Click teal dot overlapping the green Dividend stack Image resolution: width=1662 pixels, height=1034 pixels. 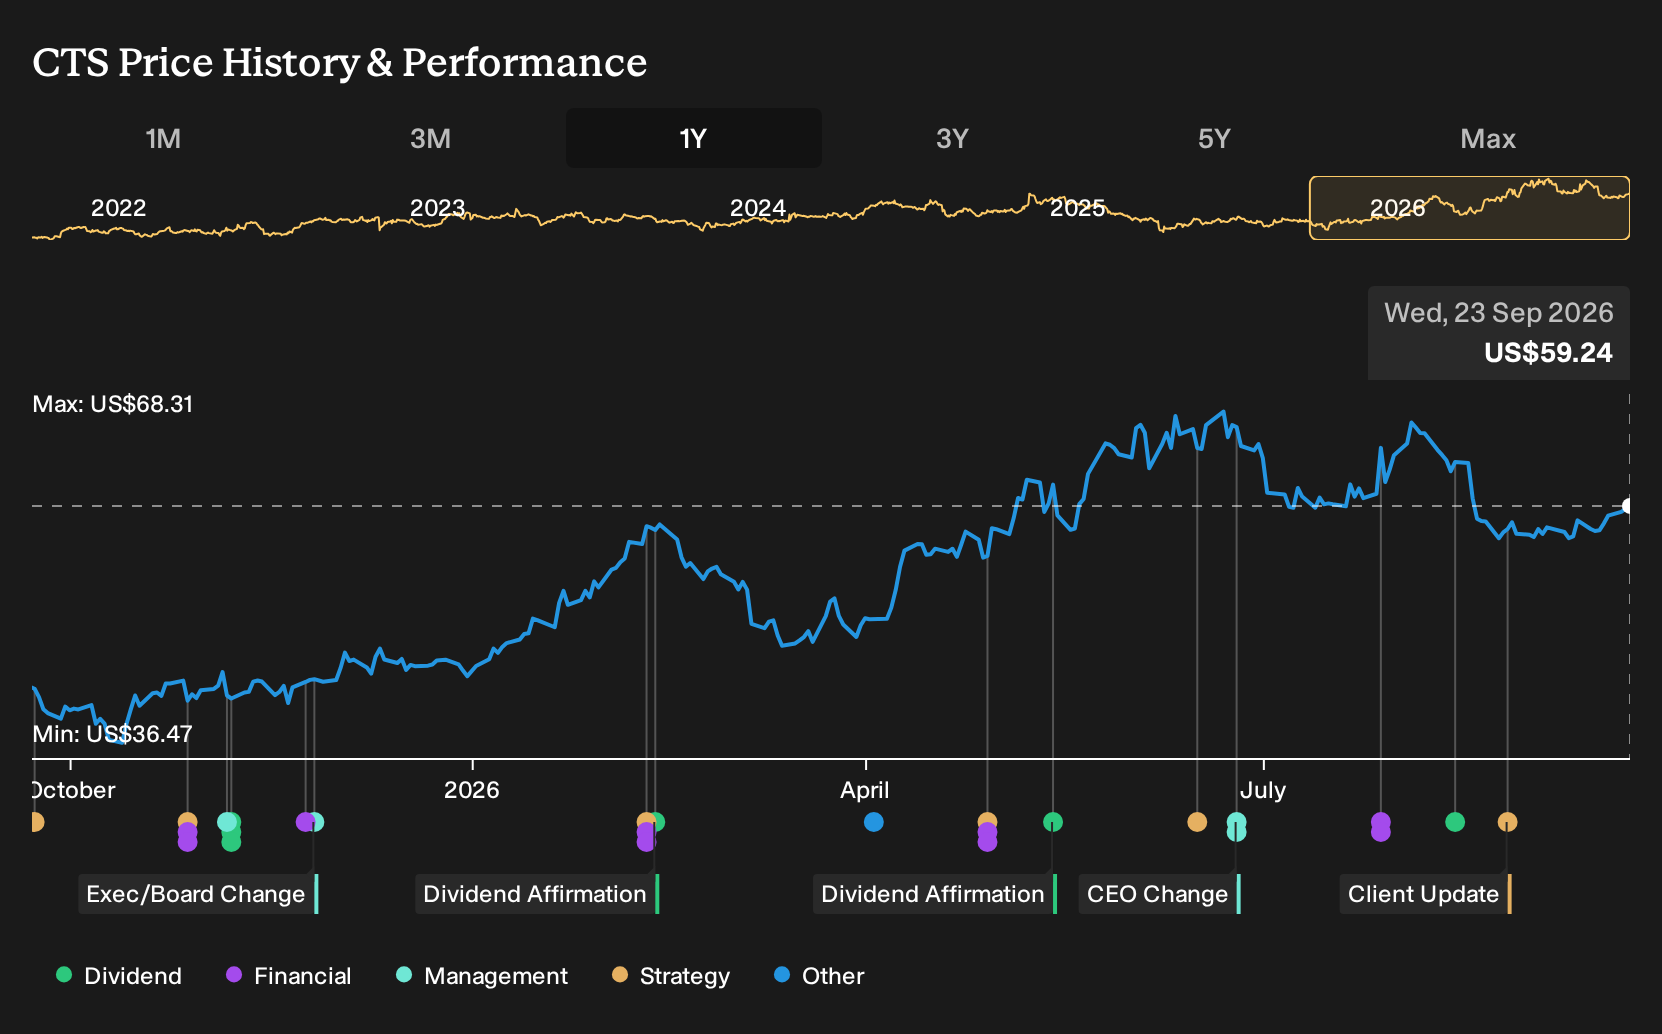pos(226,822)
